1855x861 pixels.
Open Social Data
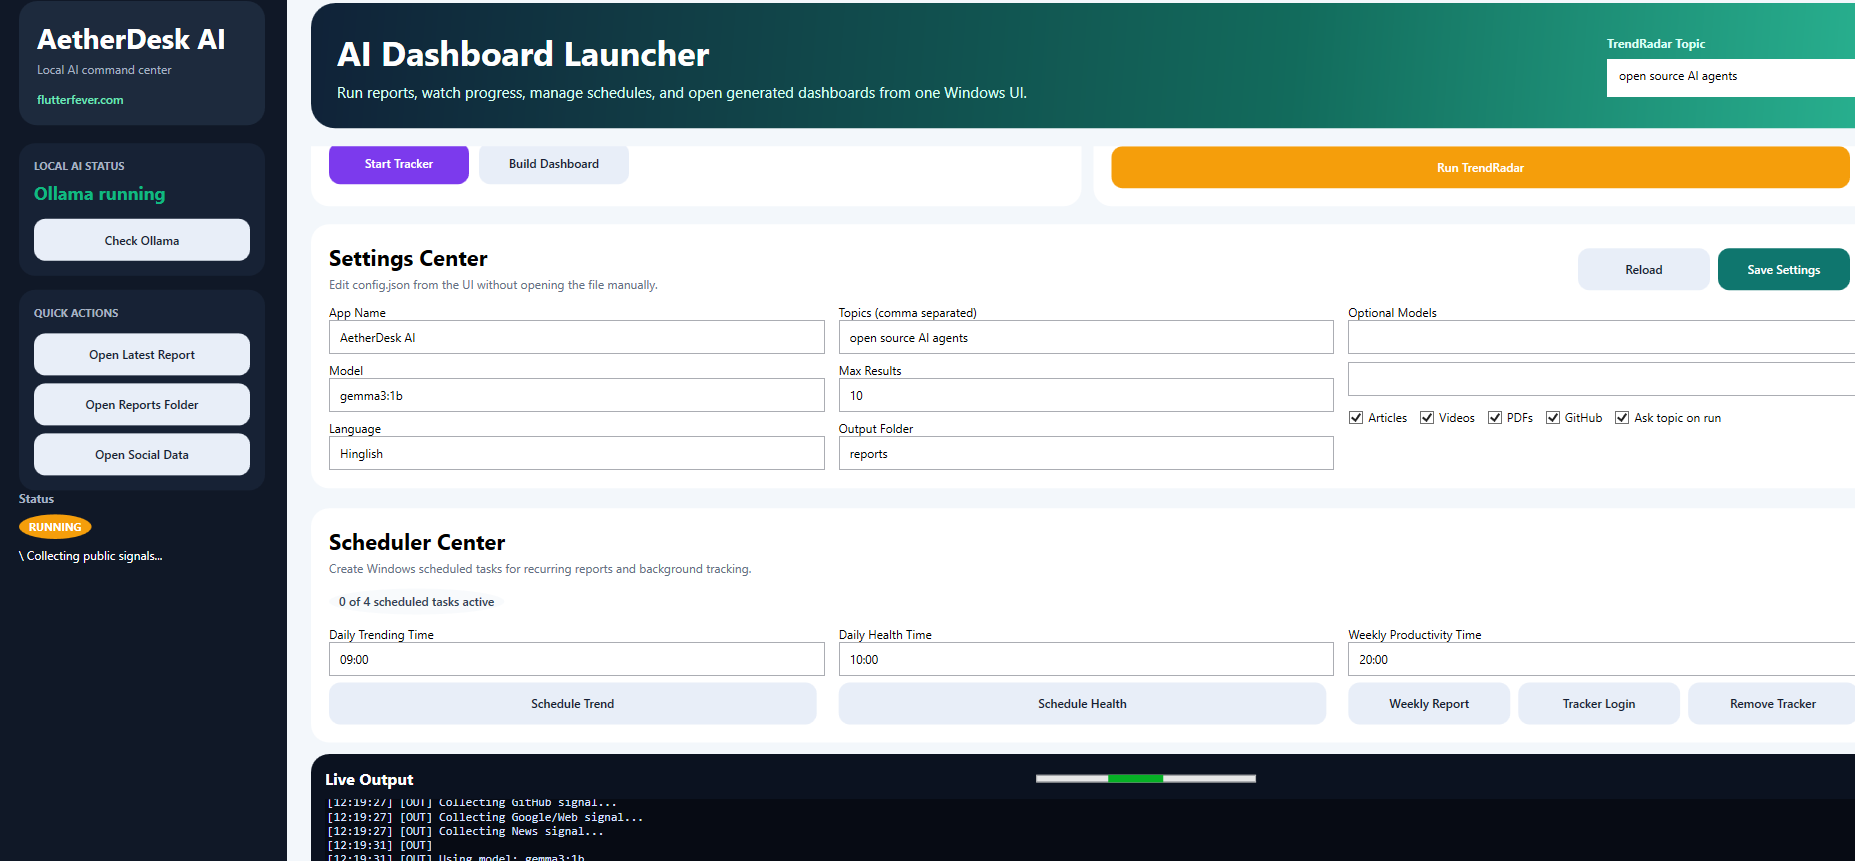(x=142, y=454)
